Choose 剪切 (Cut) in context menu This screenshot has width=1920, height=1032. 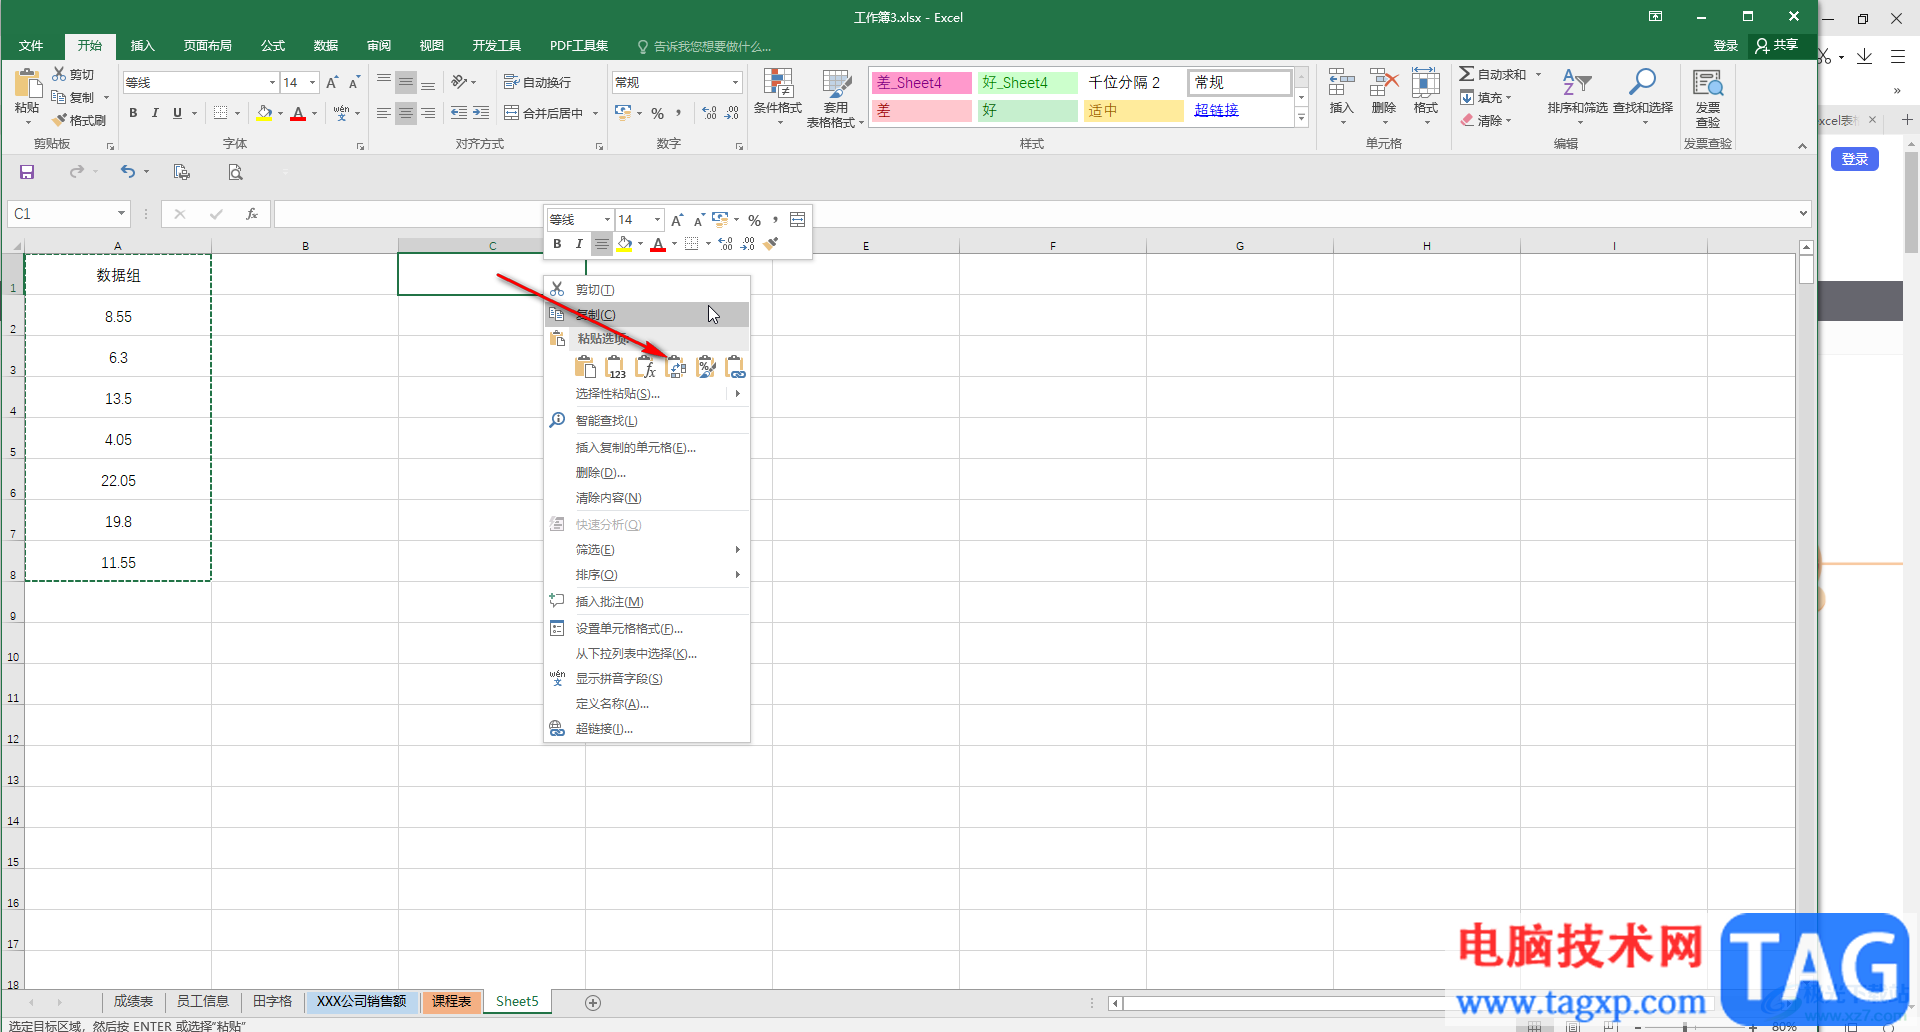tap(647, 289)
